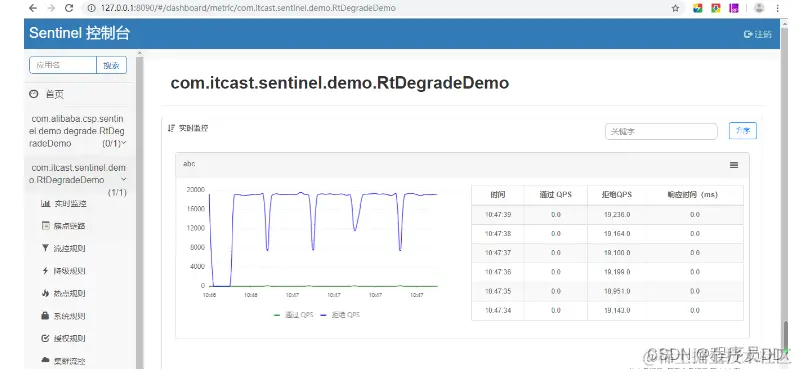Click the 10:47:39 time cell
Viewport: 798px width, 372px height.
pos(498,215)
